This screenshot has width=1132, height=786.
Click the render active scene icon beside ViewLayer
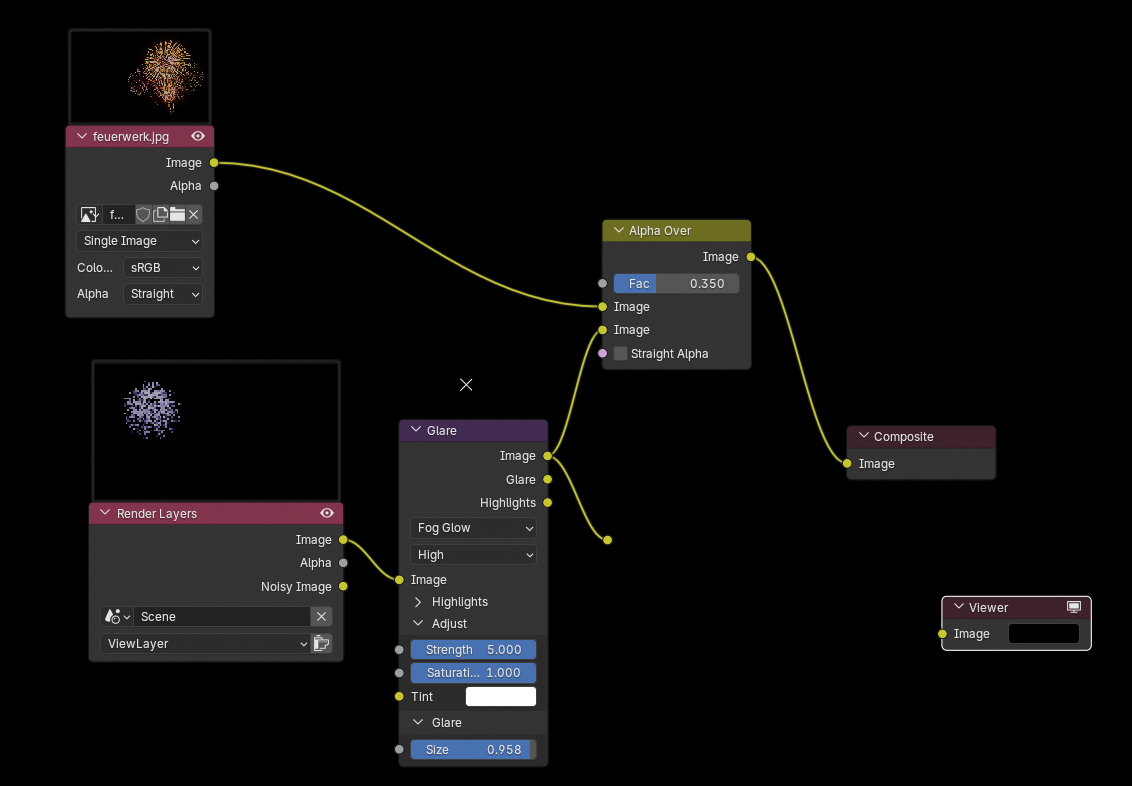click(321, 644)
